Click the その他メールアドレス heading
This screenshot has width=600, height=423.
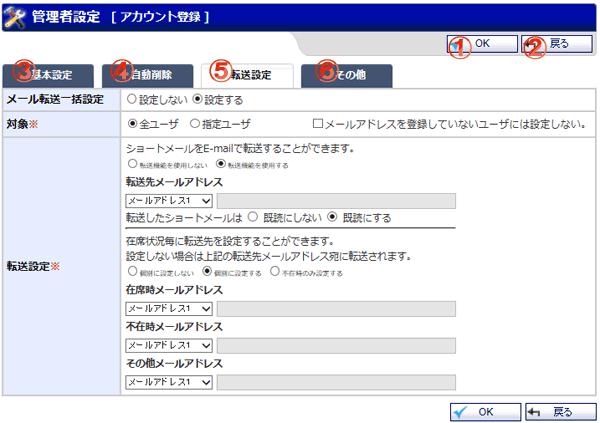coord(174,364)
